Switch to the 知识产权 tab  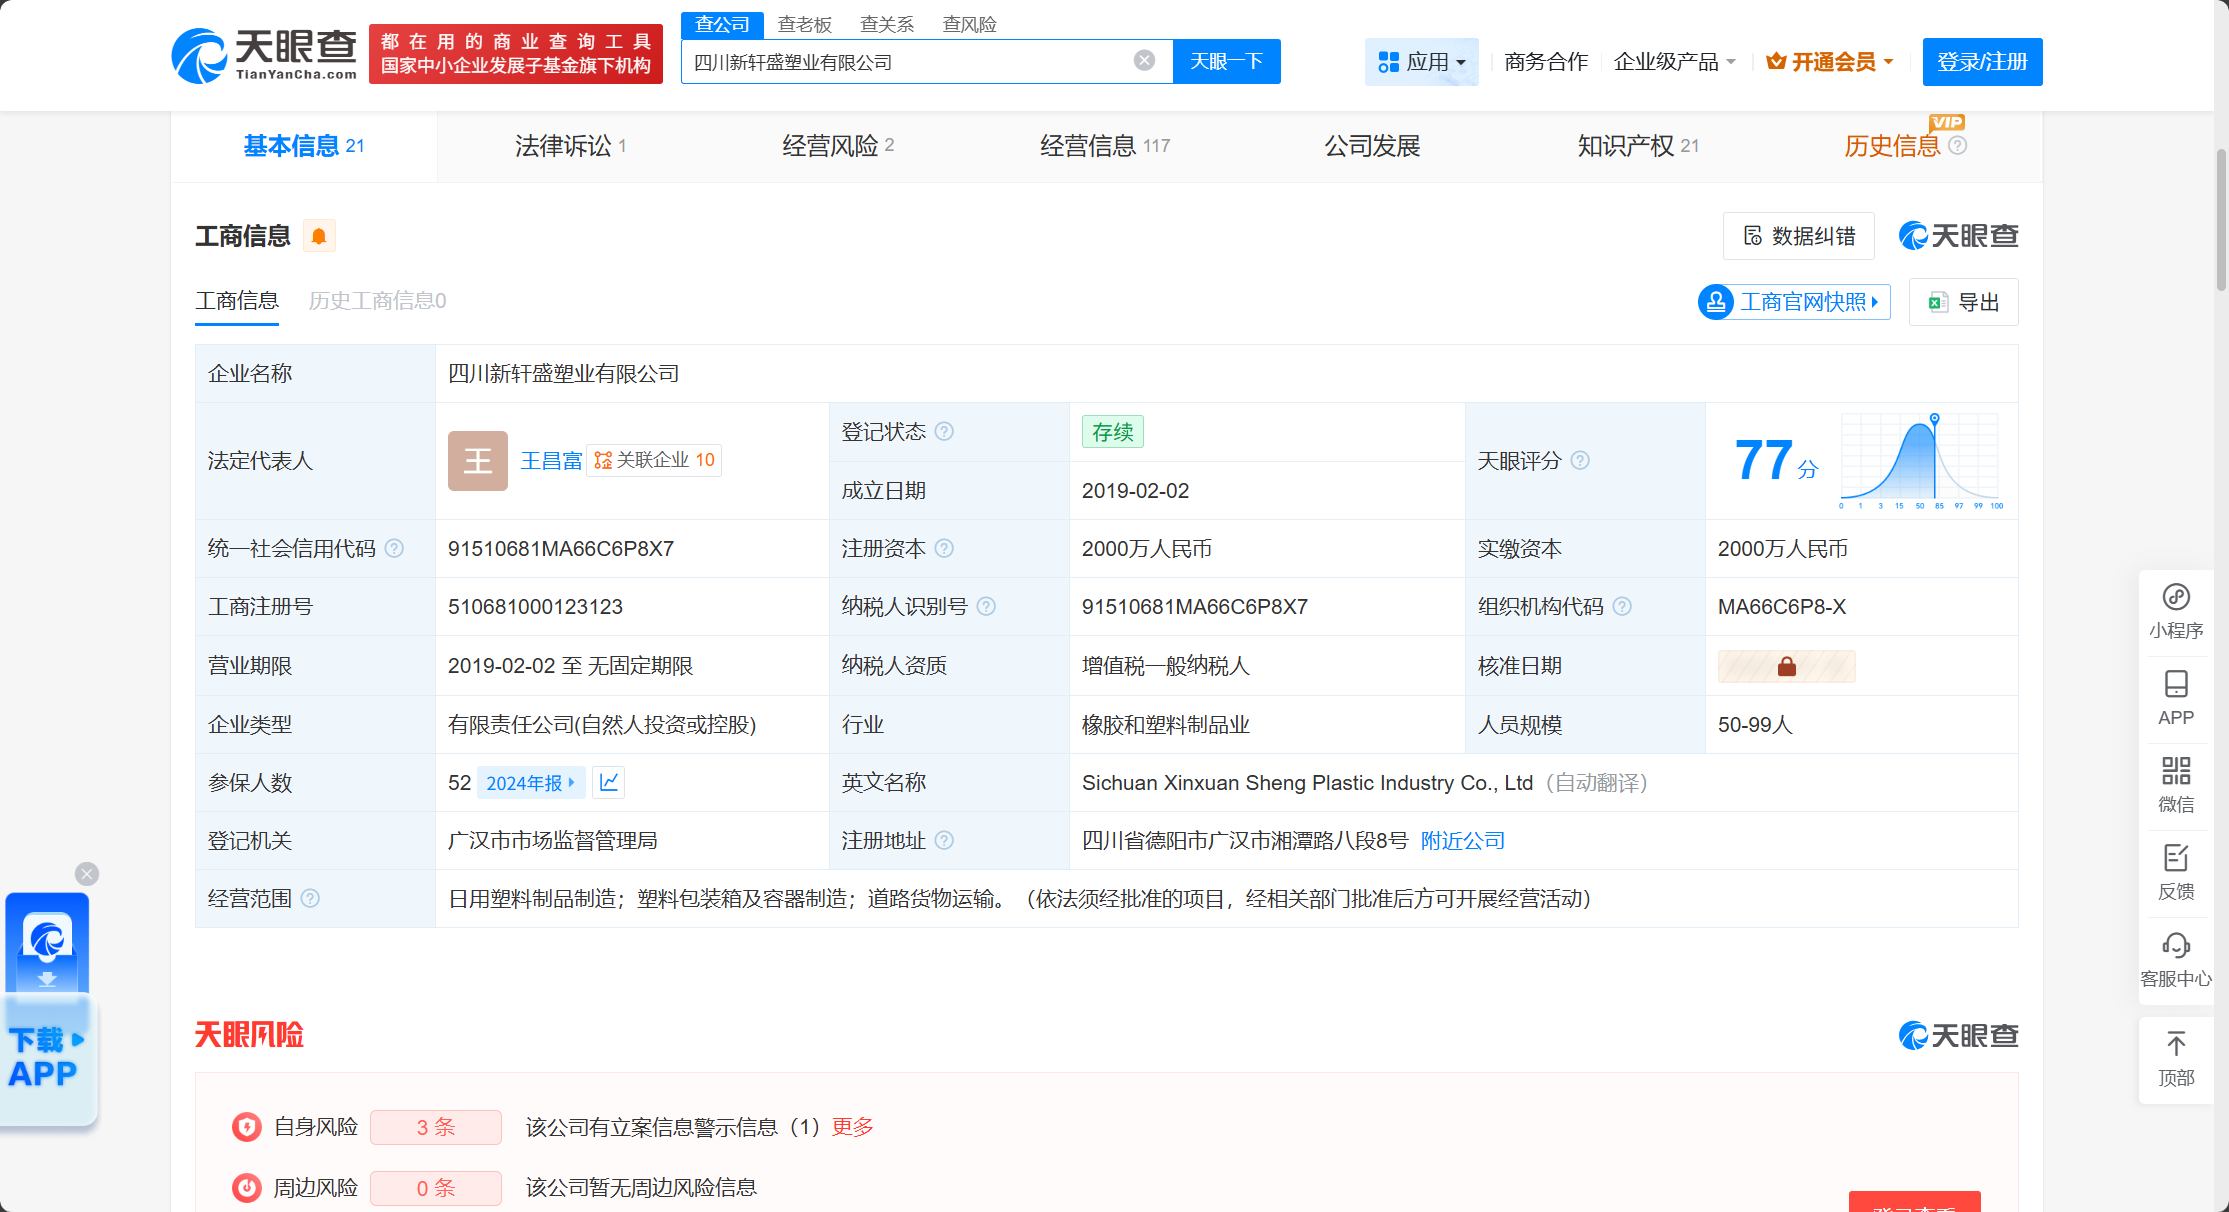pos(1637,146)
